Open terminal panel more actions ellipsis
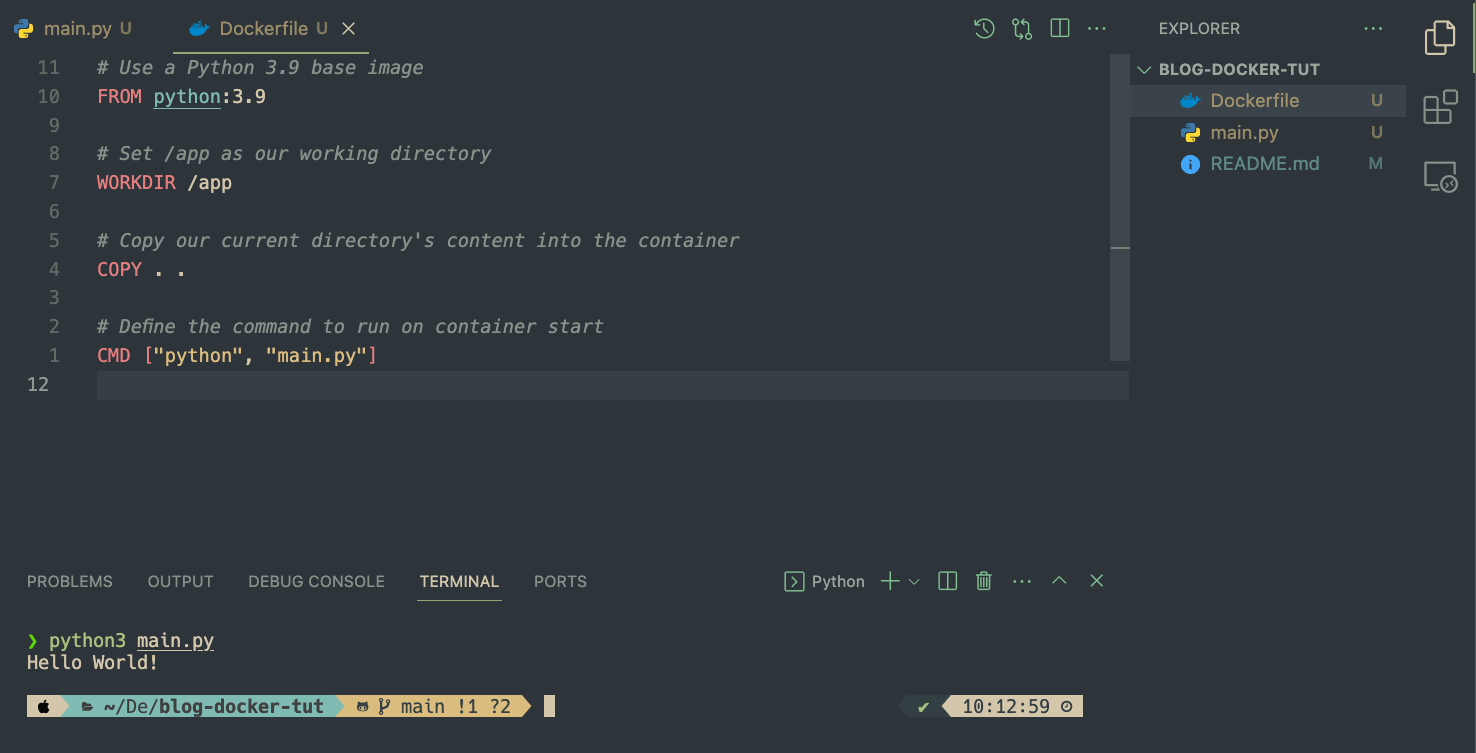Image resolution: width=1476 pixels, height=753 pixels. (x=1021, y=581)
